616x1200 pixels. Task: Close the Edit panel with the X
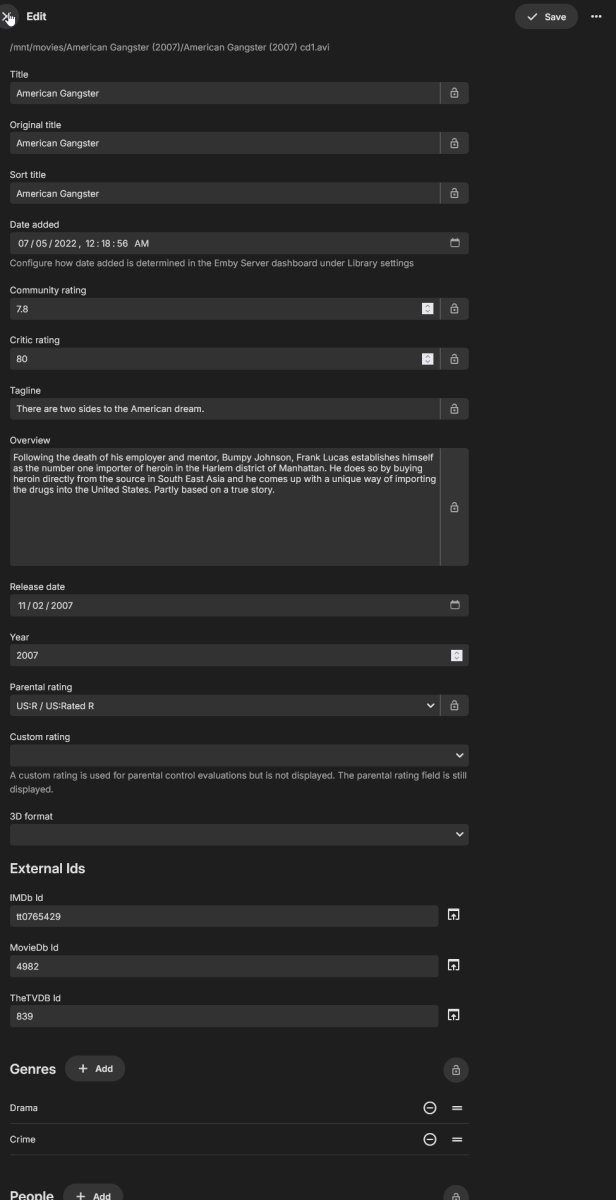(9, 16)
